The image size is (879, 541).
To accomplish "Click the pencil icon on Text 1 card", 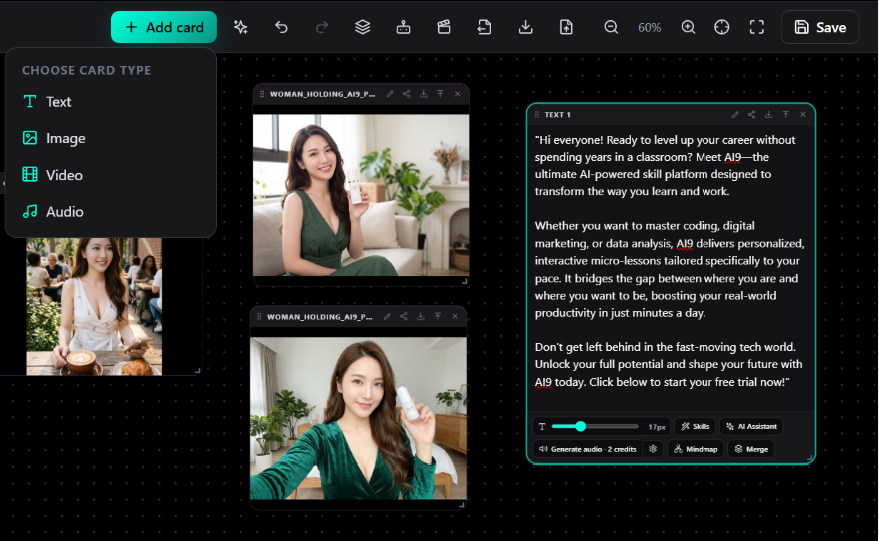I will pyautogui.click(x=735, y=114).
